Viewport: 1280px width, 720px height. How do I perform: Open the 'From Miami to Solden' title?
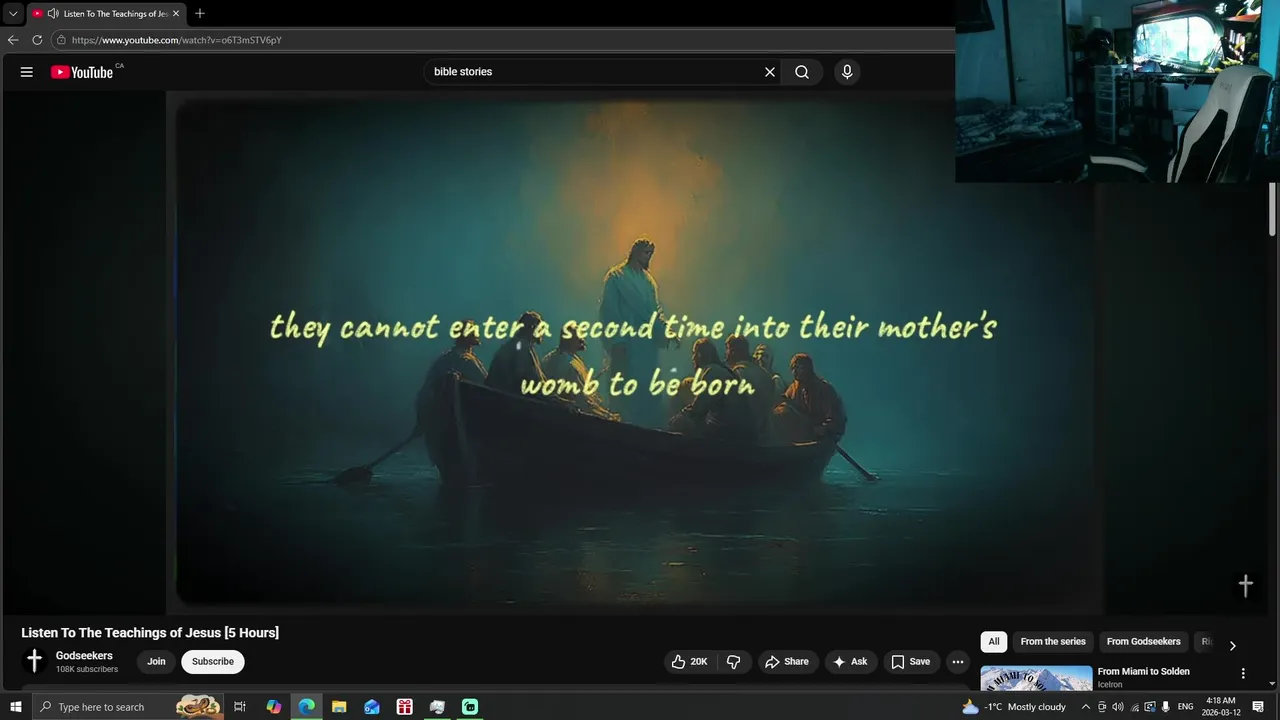pos(1144,672)
